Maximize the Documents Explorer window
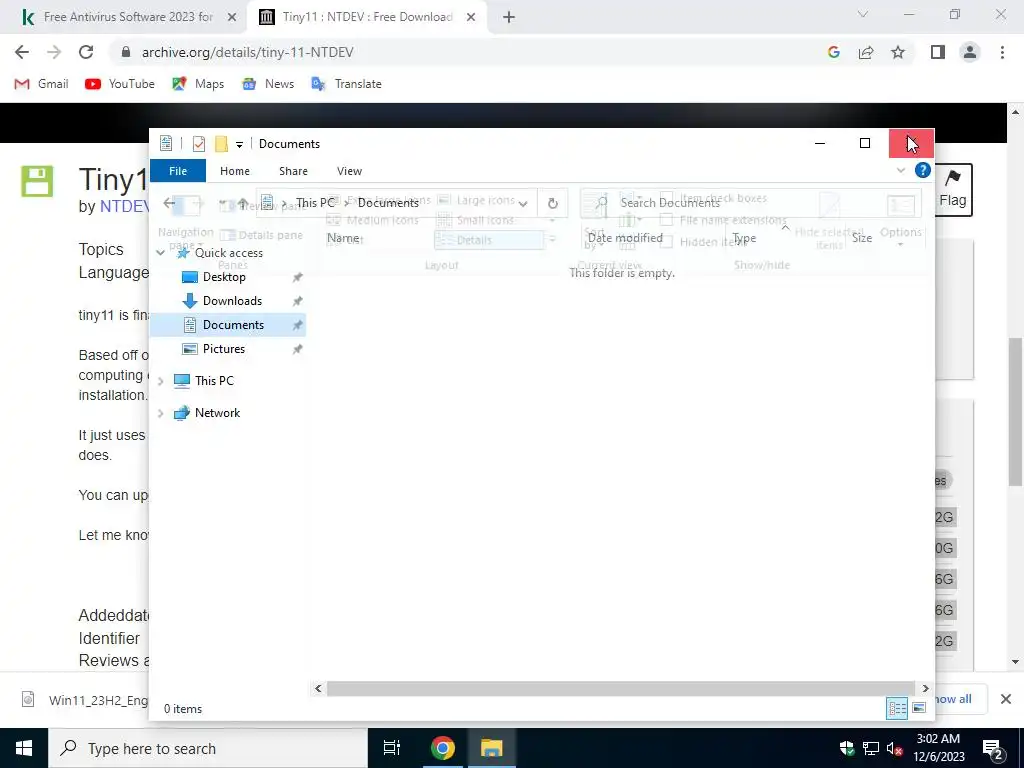Viewport: 1024px width, 768px height. [865, 143]
